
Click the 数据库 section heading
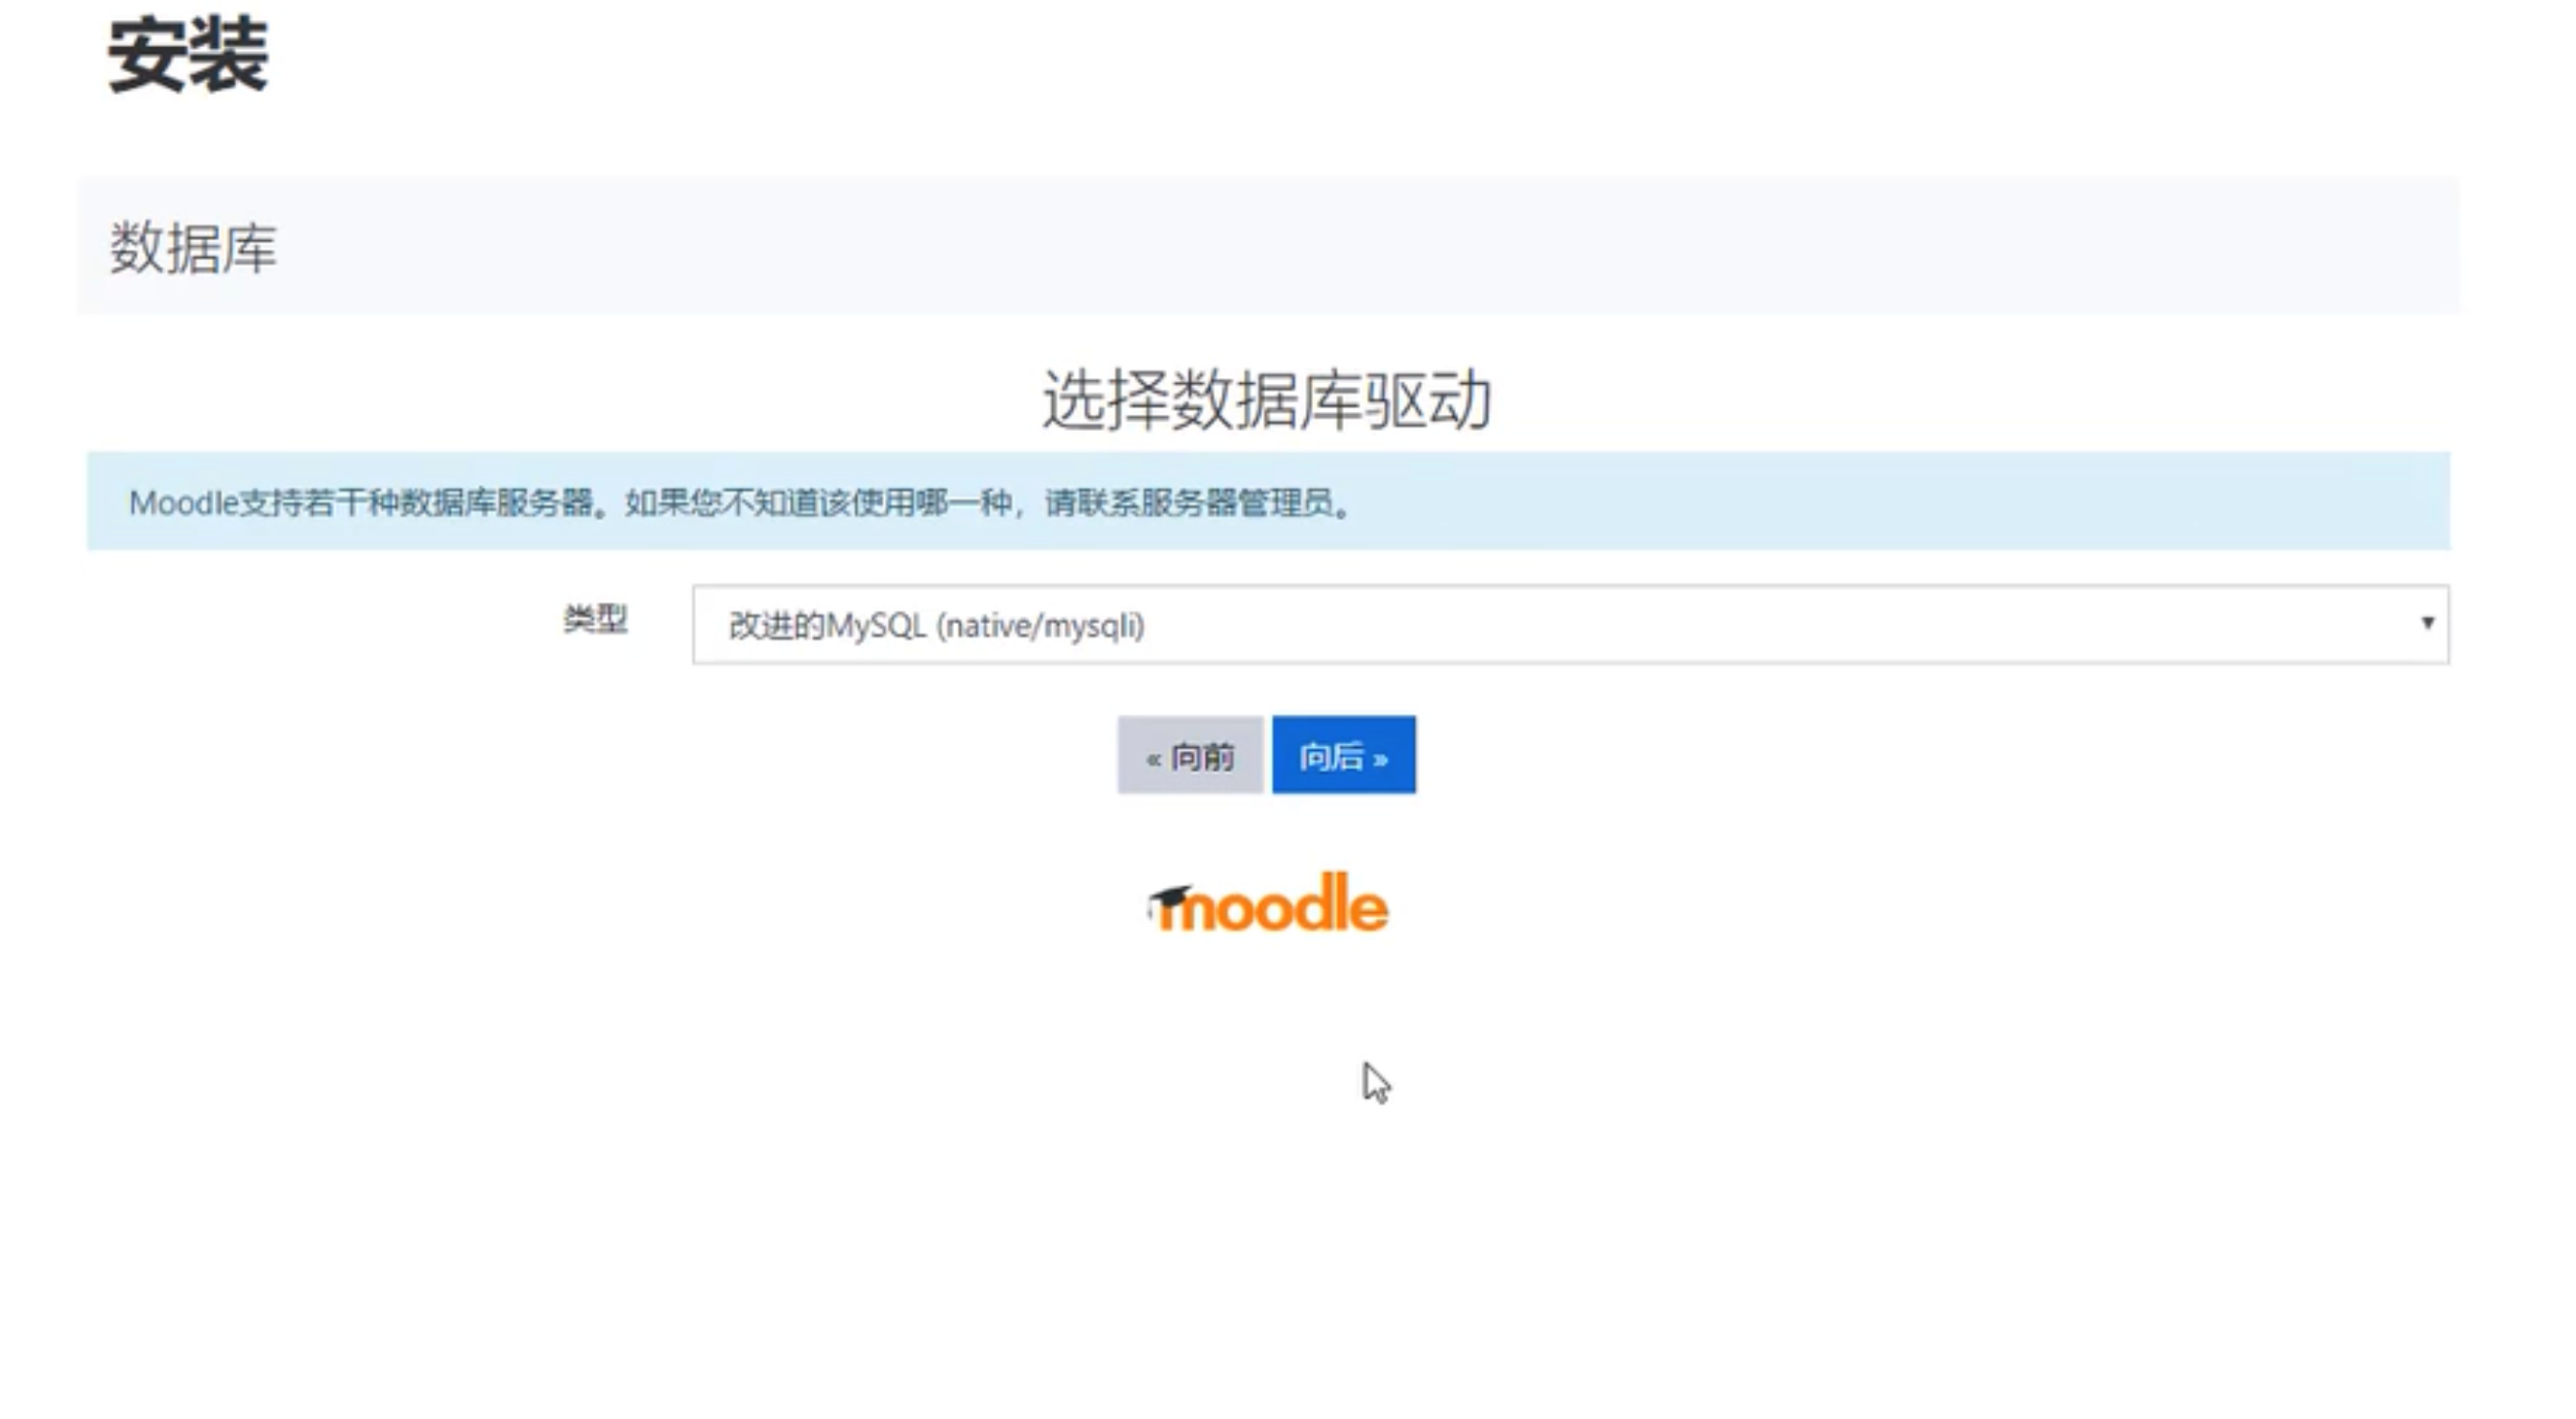[193, 248]
